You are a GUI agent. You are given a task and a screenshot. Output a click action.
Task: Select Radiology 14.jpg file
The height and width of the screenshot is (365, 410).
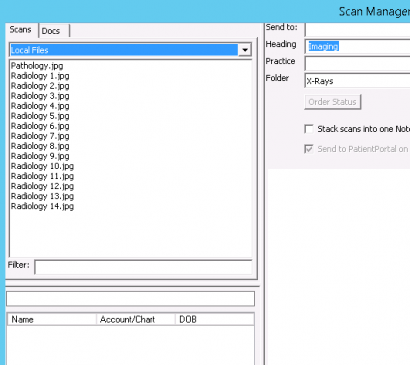42,206
